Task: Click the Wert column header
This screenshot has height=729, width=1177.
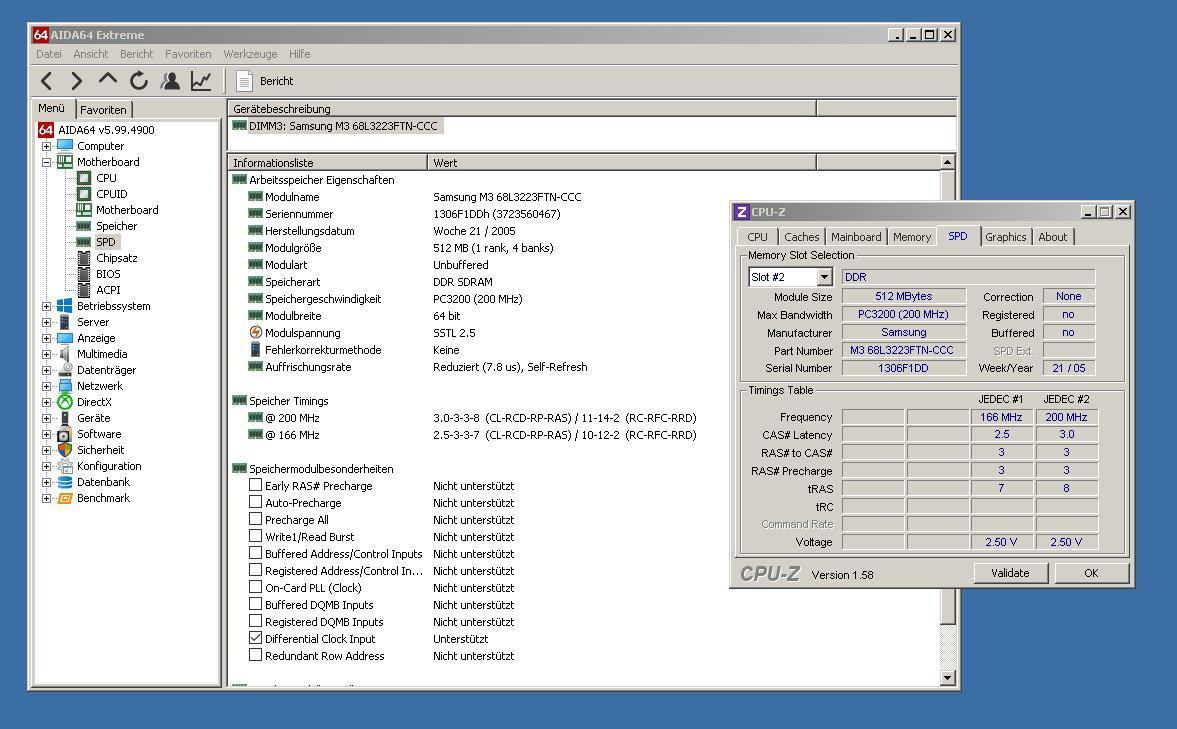Action: click(x=622, y=163)
